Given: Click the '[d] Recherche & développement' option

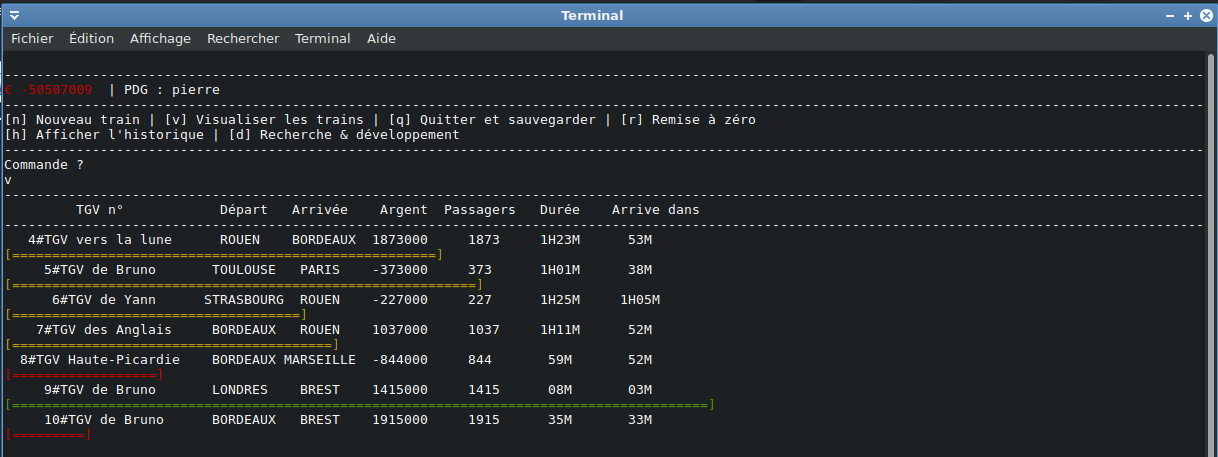Looking at the screenshot, I should pyautogui.click(x=344, y=135).
